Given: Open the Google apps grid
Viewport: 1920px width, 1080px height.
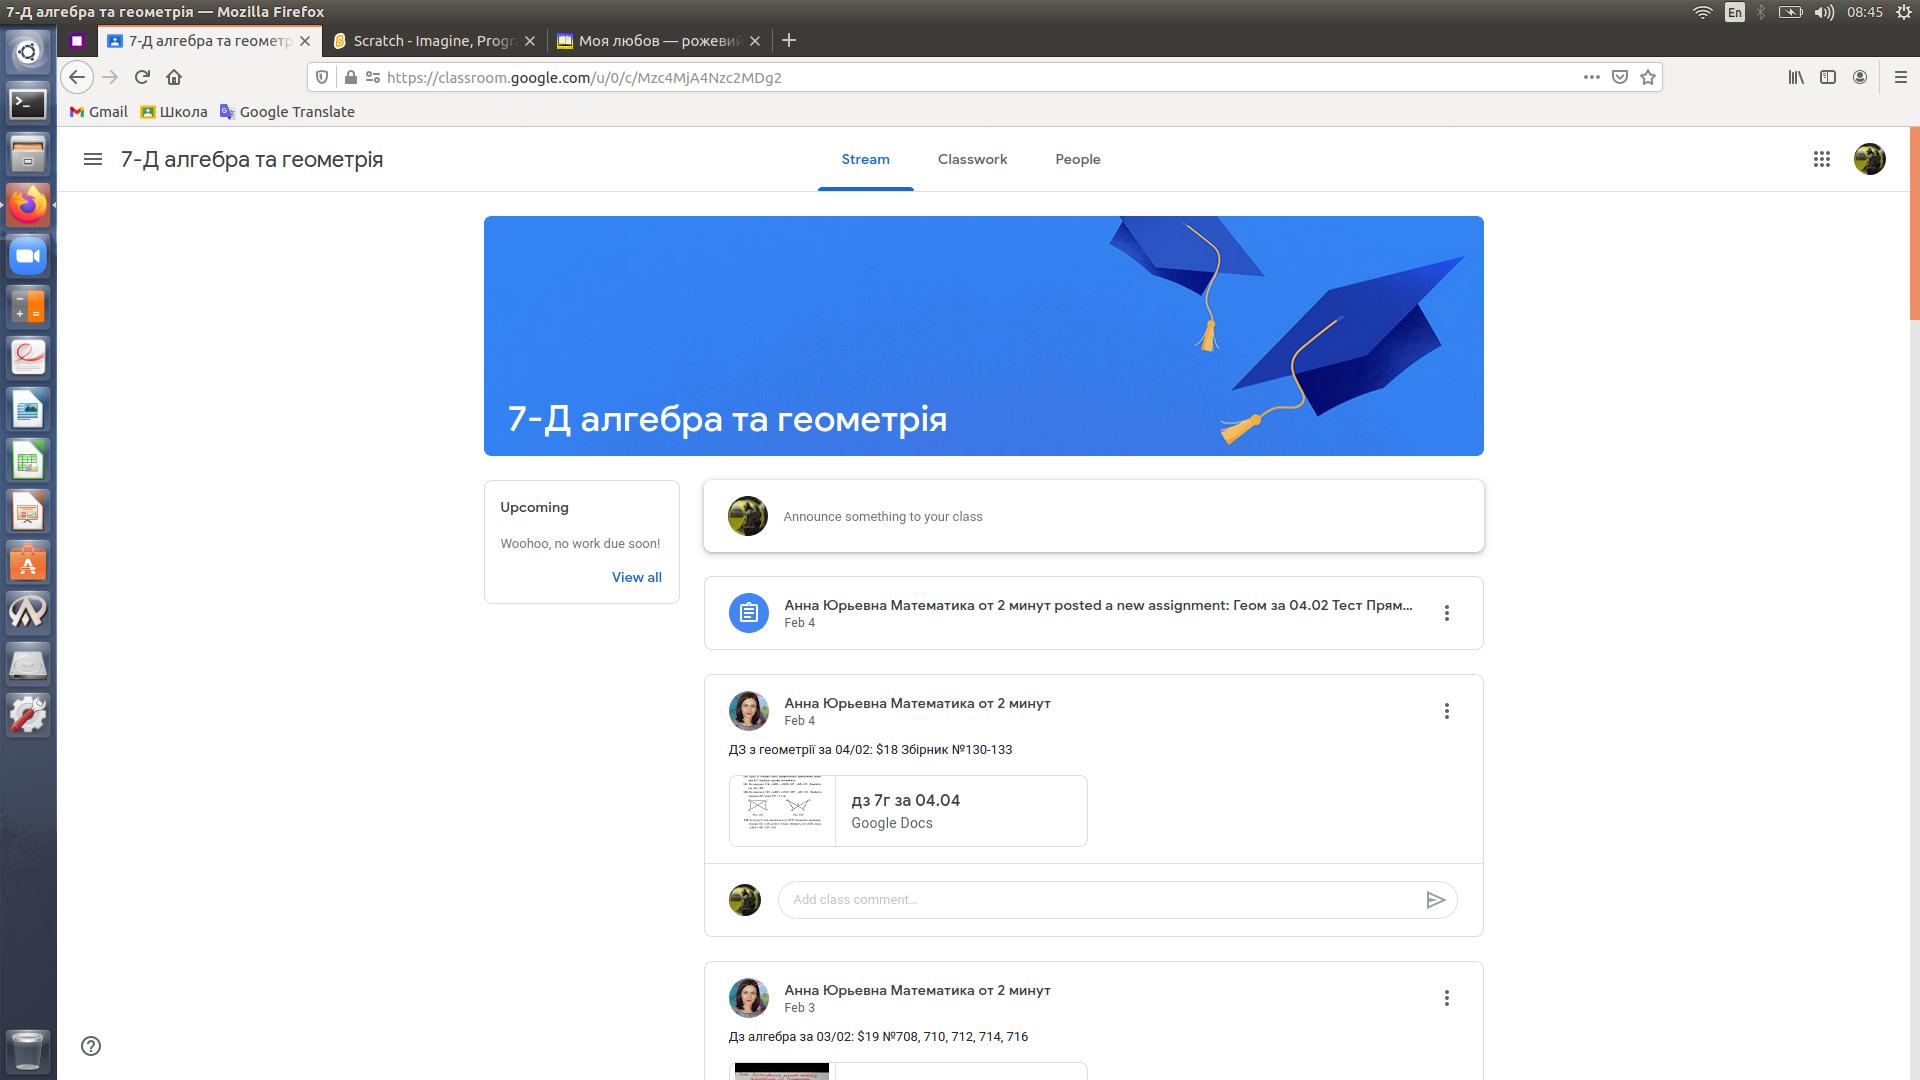Looking at the screenshot, I should coord(1821,159).
